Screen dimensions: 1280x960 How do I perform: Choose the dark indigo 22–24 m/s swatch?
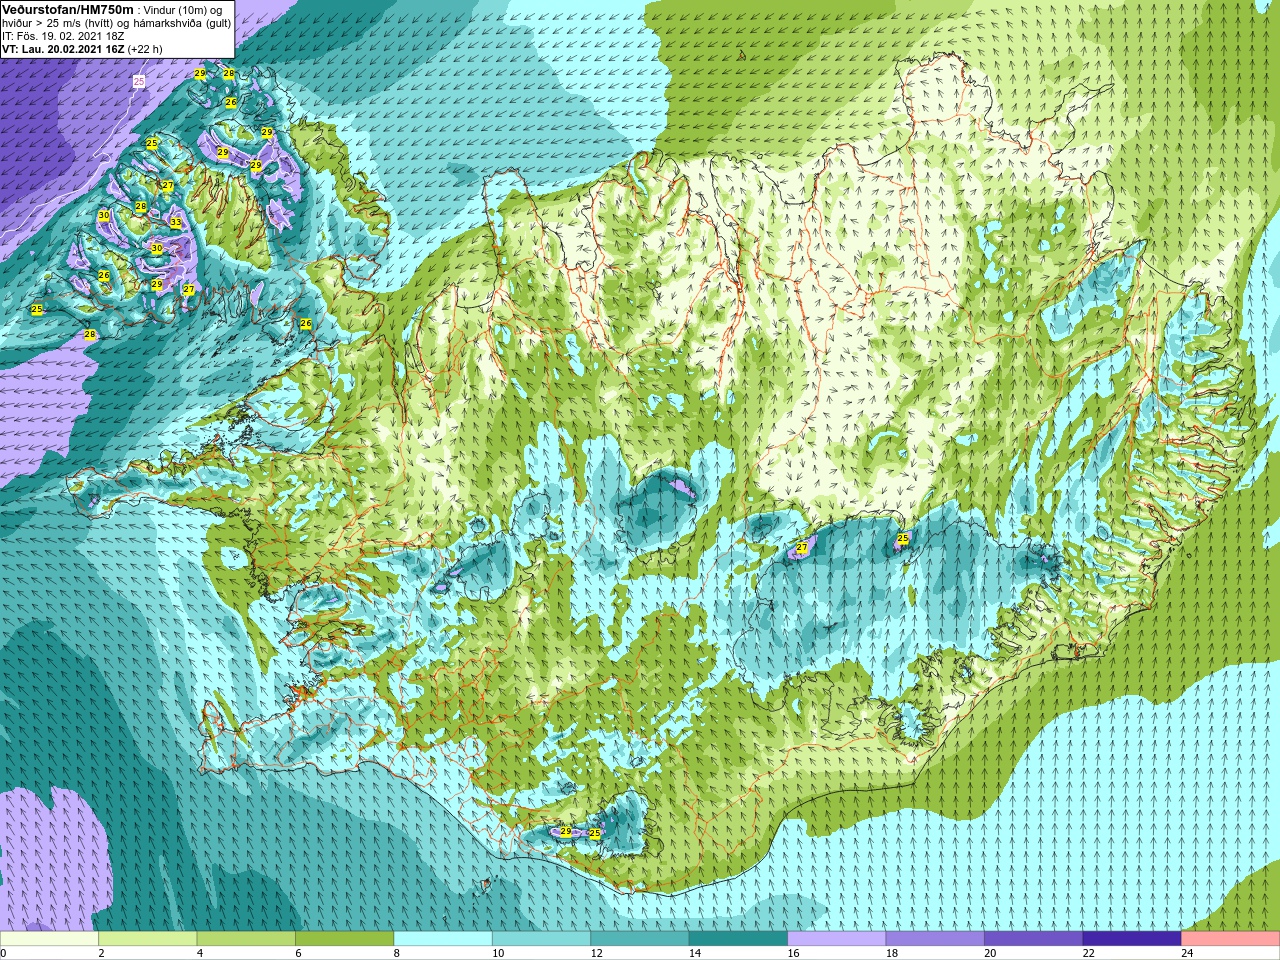[1132, 939]
